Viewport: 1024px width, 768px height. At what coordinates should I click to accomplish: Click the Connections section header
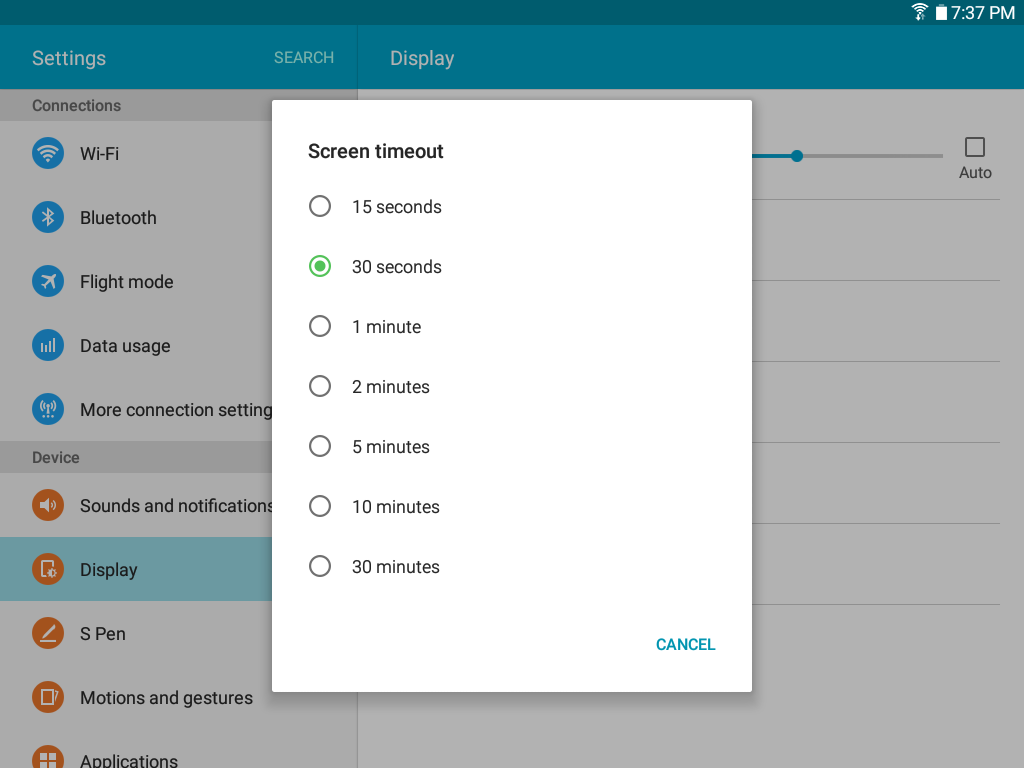76,105
